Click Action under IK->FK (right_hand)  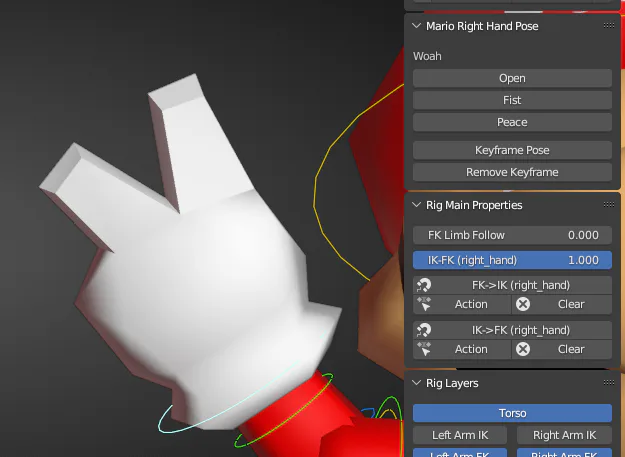click(462, 349)
